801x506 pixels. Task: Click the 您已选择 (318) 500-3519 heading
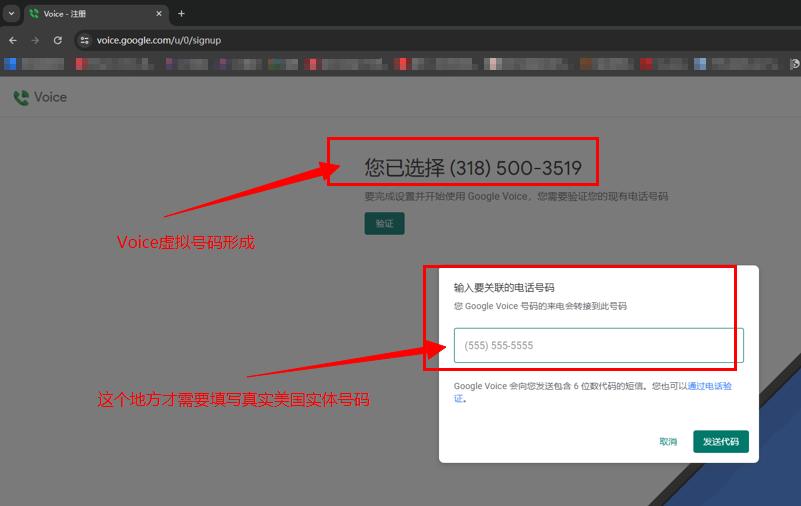473,168
